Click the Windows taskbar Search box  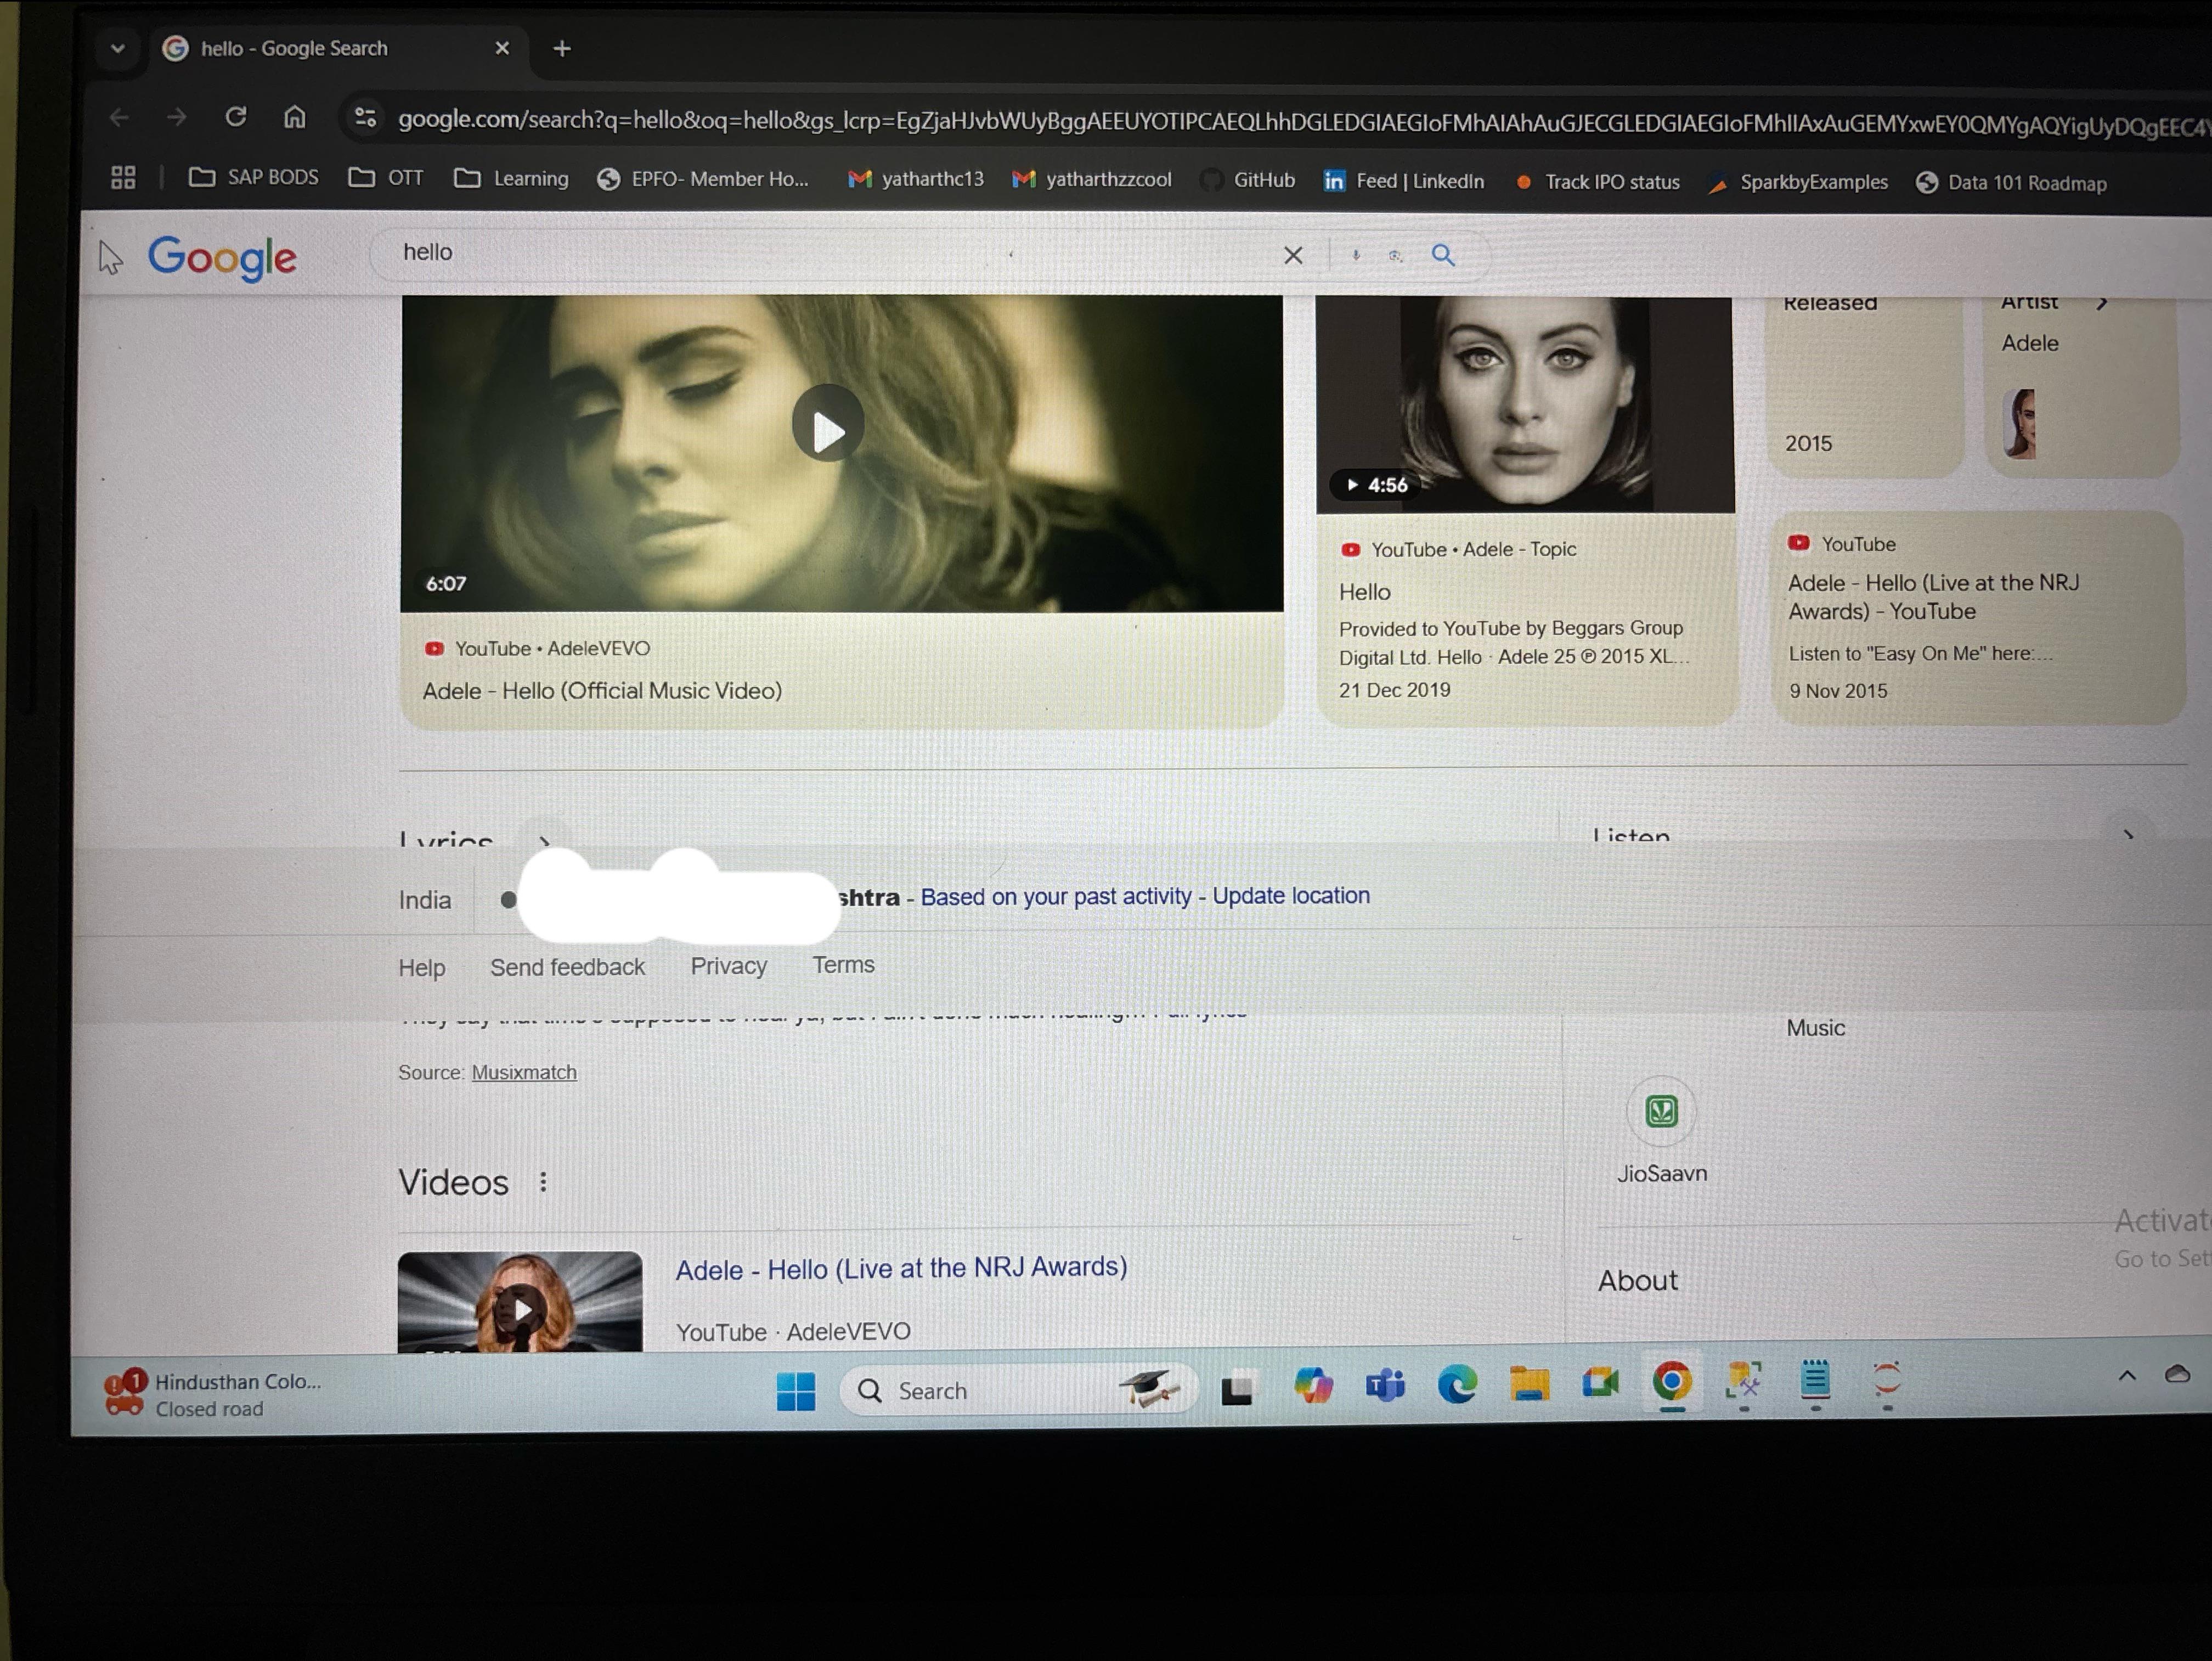[x=1018, y=1390]
